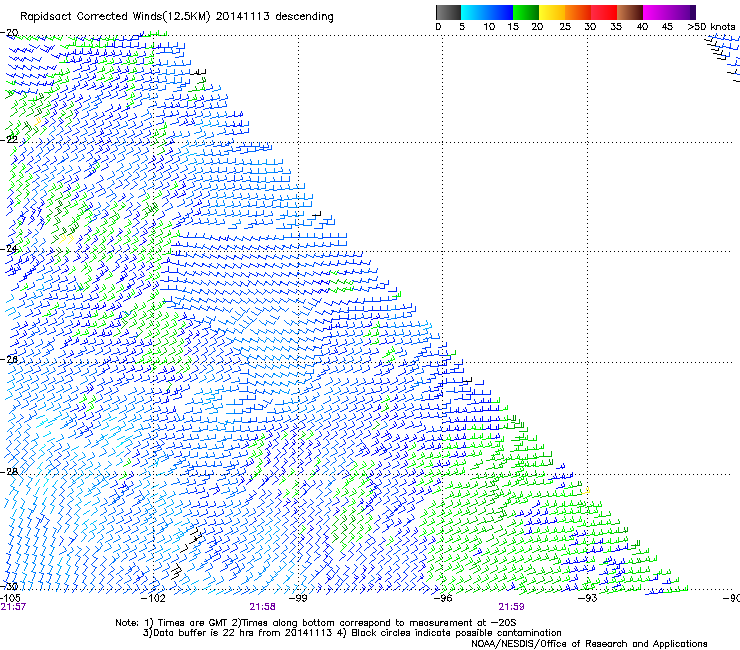The width and height of the screenshot is (740, 650).
Task: Click the blue 10-15 knots legend segment
Action: tap(499, 12)
